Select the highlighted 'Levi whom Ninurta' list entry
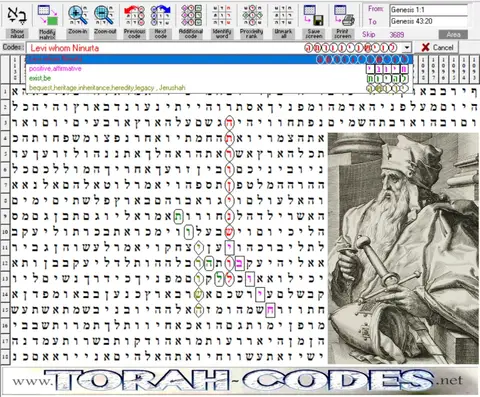 [219, 59]
